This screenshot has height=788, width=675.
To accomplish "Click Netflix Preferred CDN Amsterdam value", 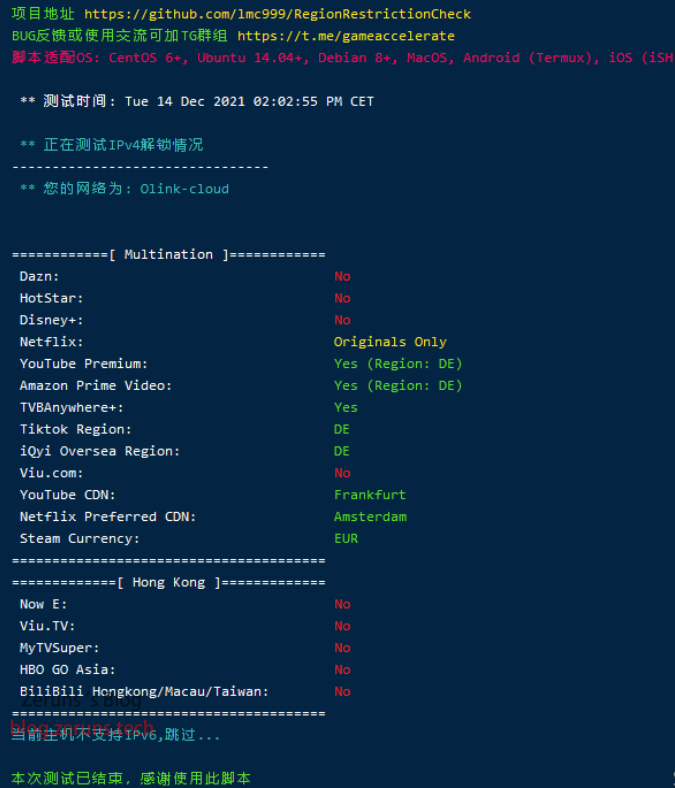I will [370, 517].
